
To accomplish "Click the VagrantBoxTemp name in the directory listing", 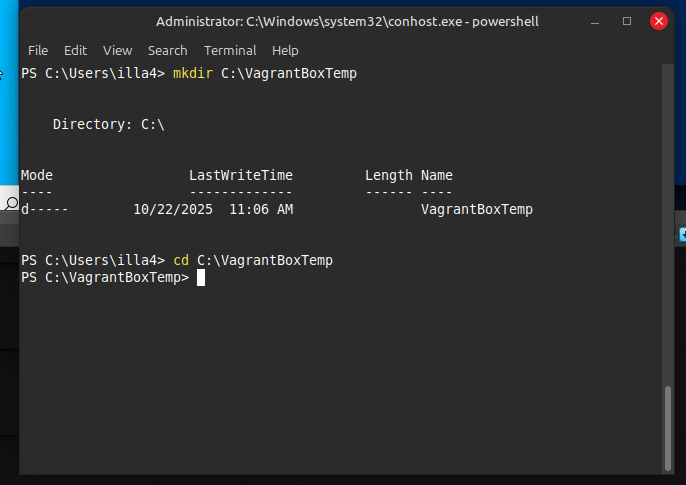I will 476,209.
